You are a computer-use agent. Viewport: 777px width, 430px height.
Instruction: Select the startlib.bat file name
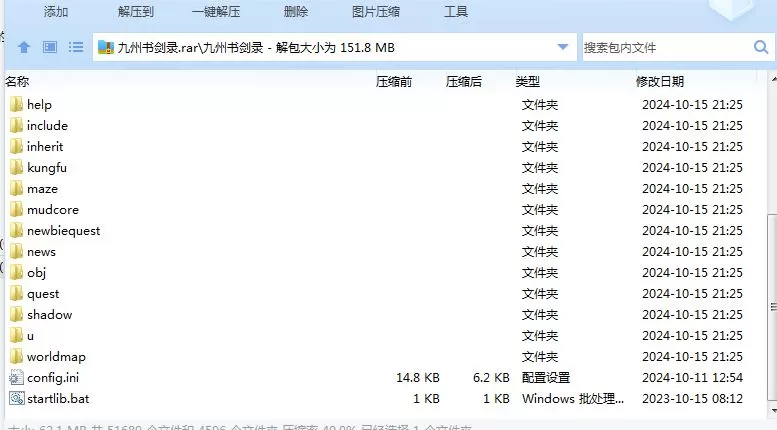[58, 398]
